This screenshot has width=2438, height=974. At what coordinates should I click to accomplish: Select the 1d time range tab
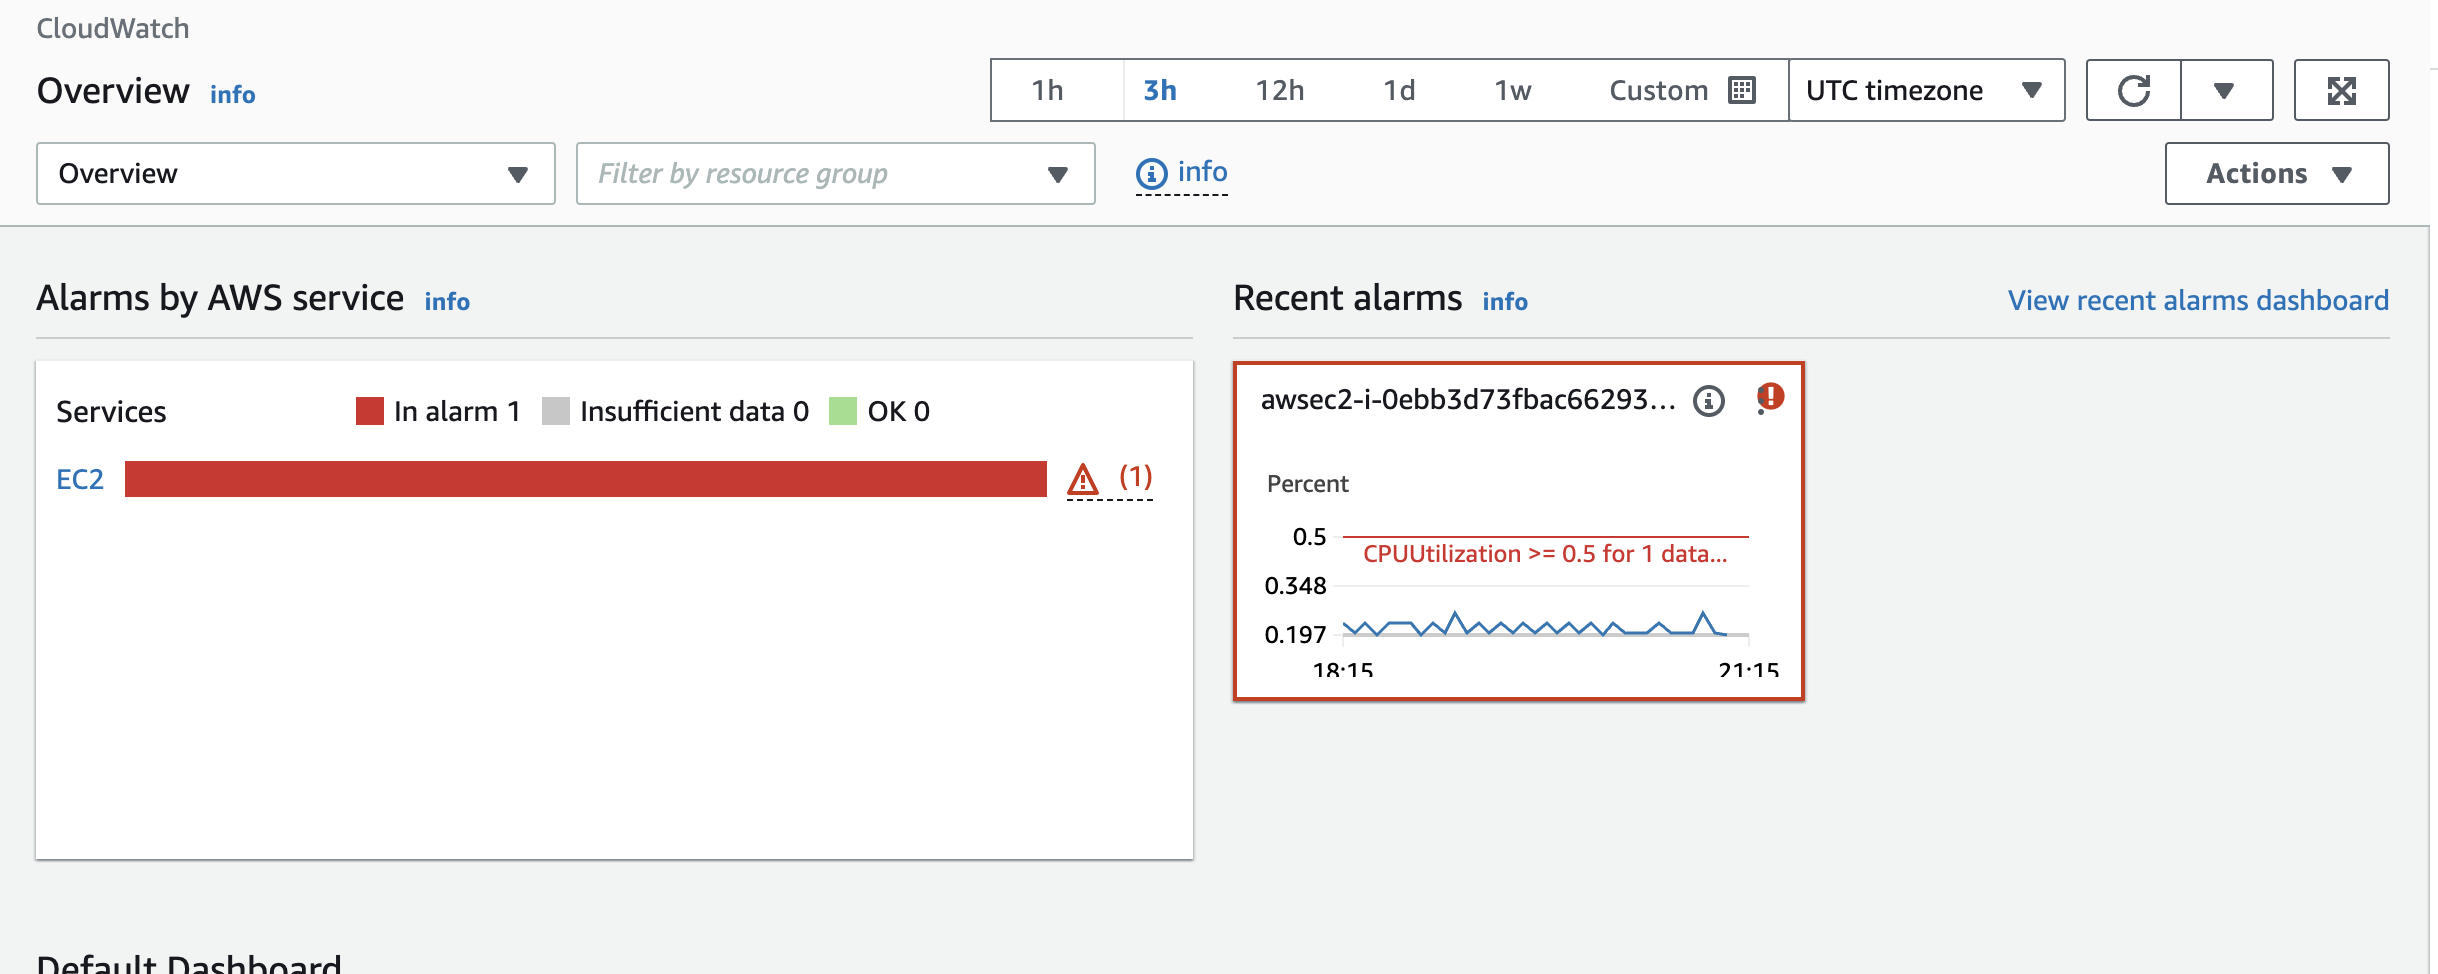(1398, 91)
